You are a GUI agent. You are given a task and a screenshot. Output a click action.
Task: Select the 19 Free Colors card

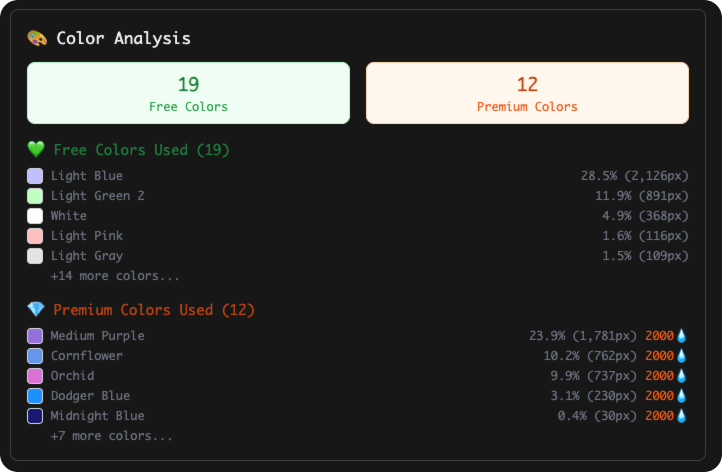tap(188, 93)
